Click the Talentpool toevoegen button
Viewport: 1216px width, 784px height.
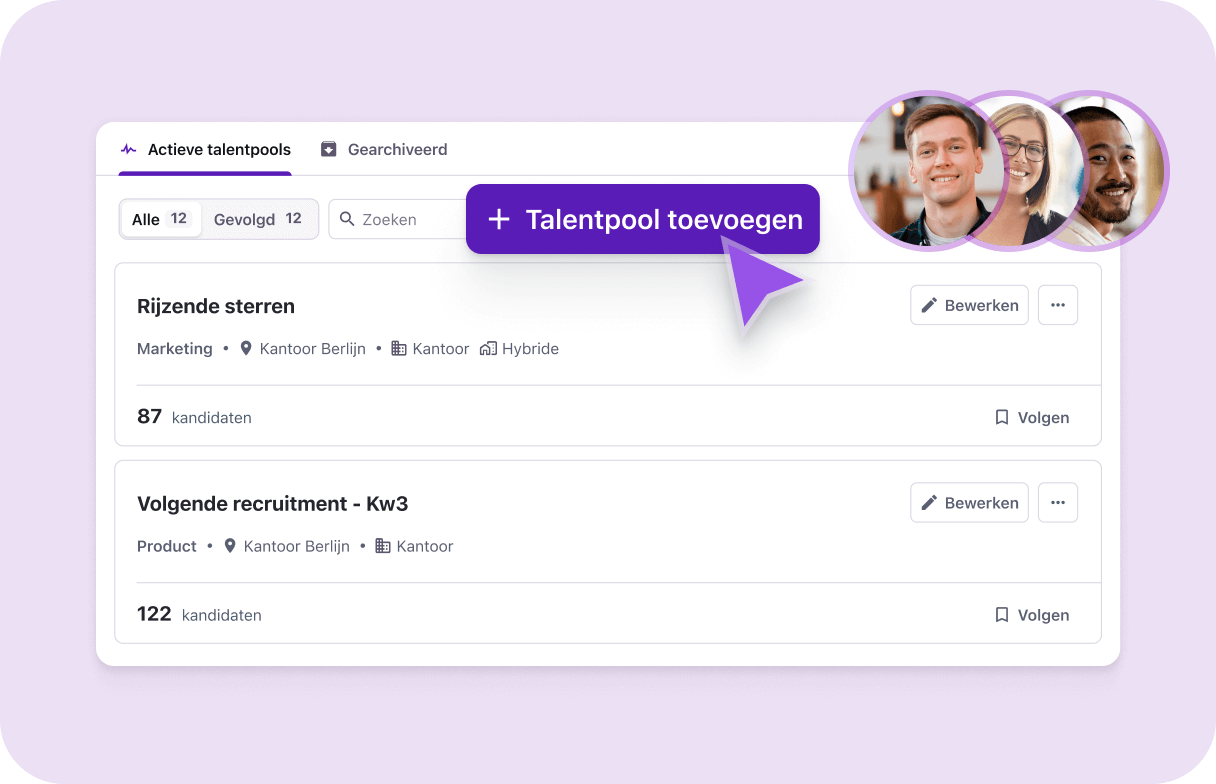click(643, 219)
